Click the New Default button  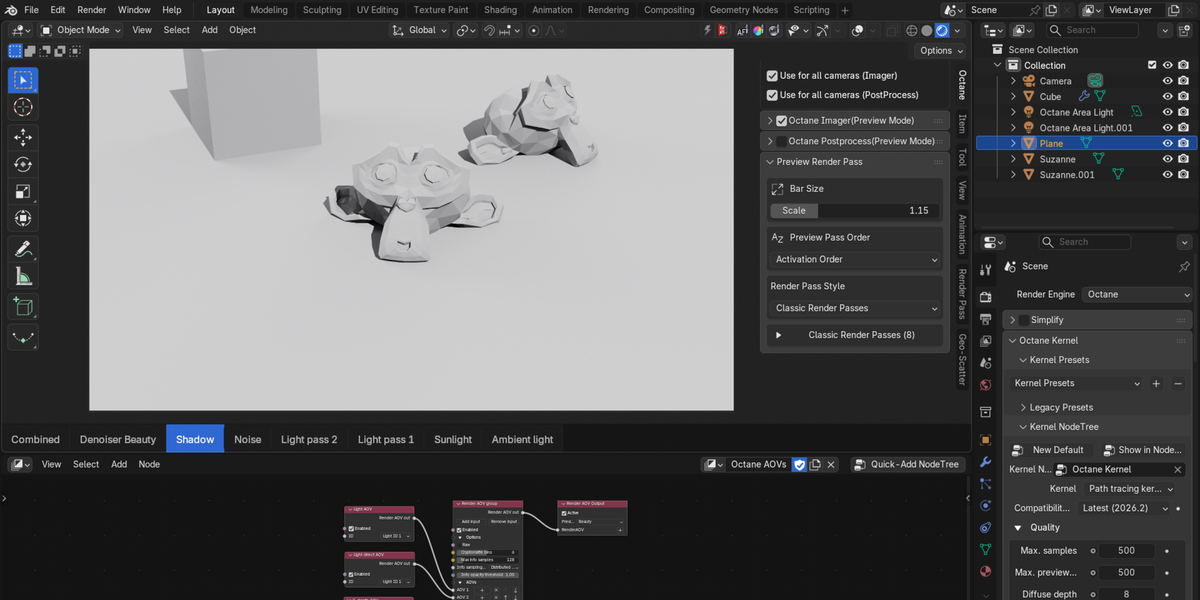(x=1048, y=450)
